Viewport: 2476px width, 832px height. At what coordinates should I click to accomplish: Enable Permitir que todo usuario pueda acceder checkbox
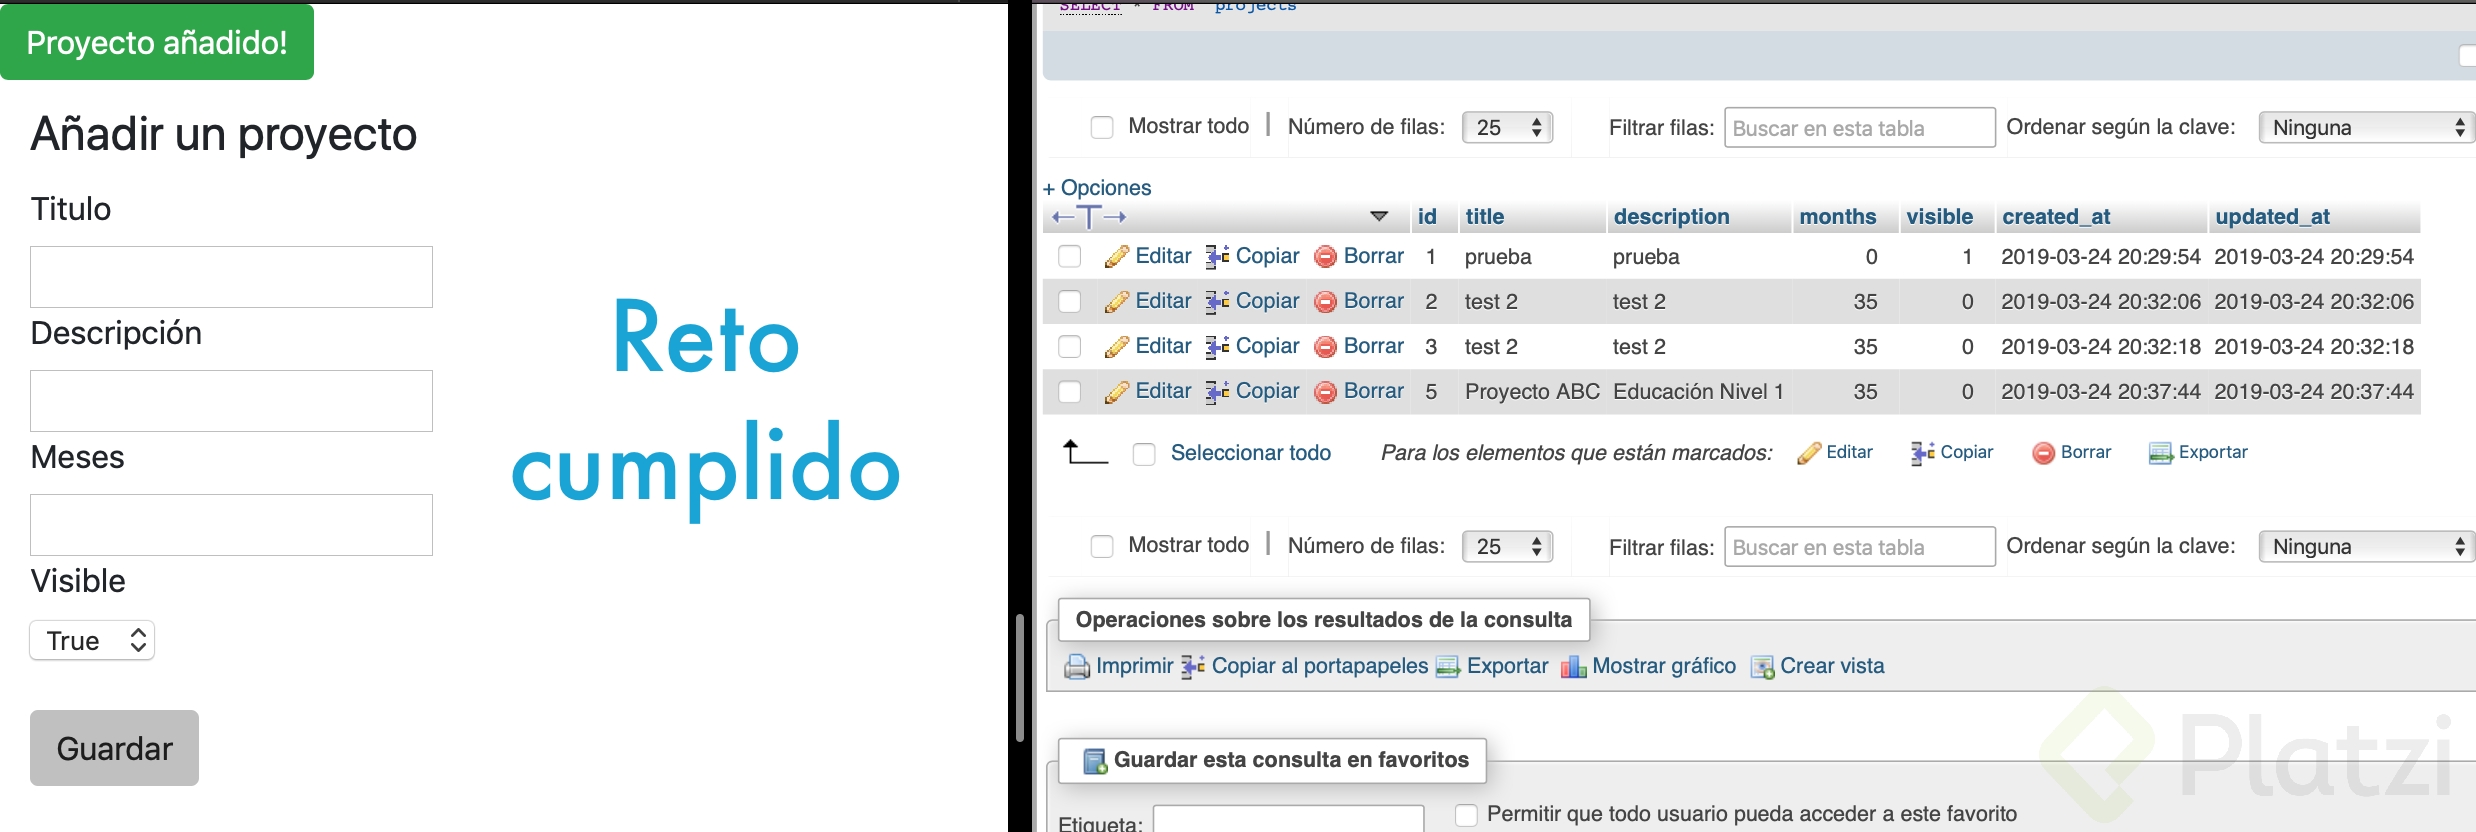1466,815
